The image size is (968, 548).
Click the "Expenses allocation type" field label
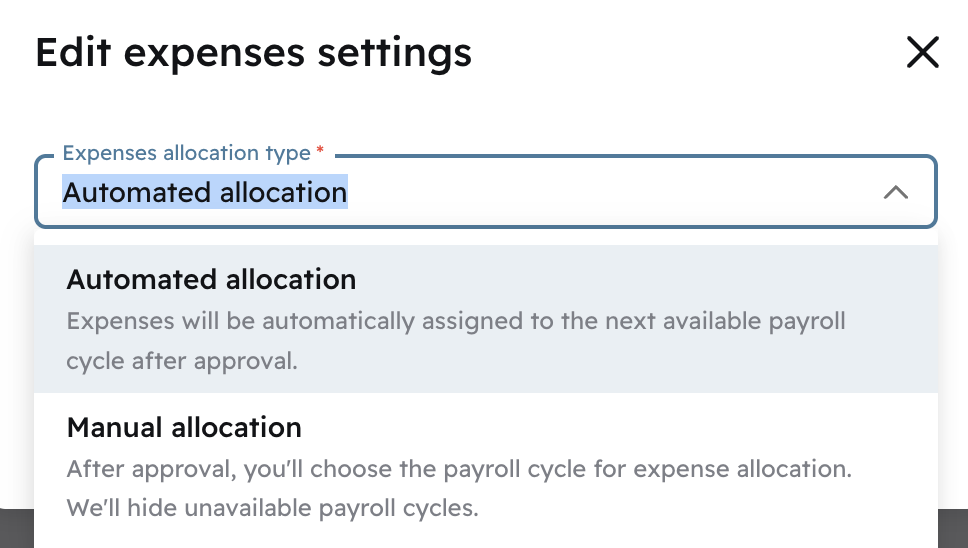186,153
